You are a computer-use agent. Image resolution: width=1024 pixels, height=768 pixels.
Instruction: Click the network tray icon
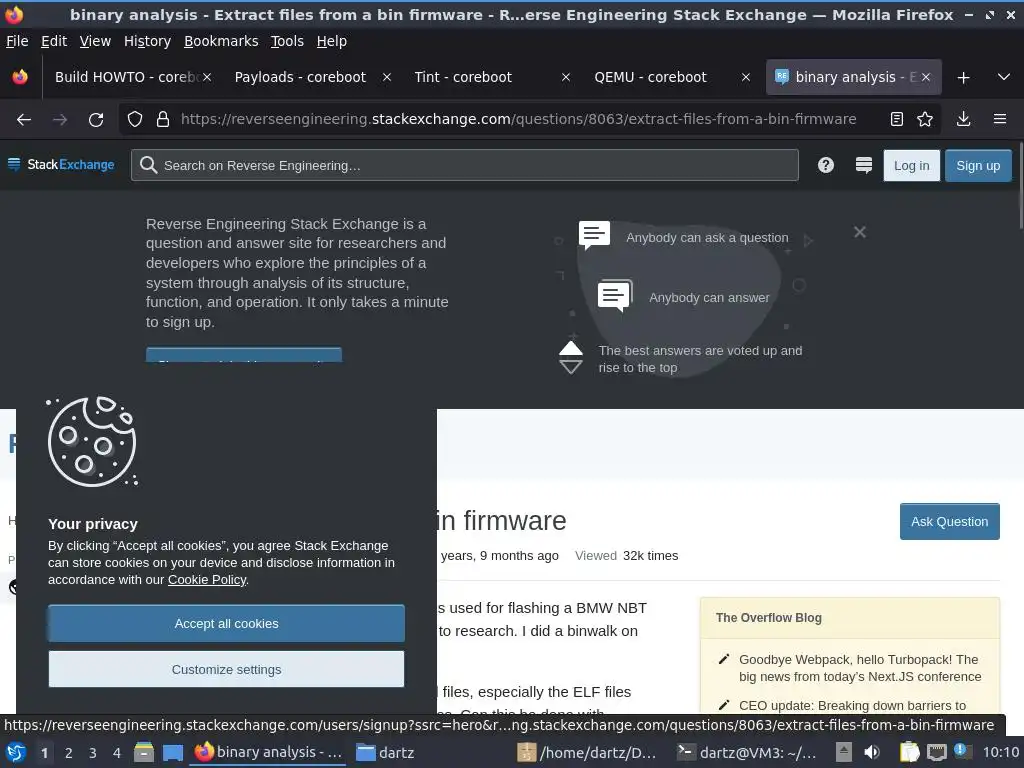point(936,753)
